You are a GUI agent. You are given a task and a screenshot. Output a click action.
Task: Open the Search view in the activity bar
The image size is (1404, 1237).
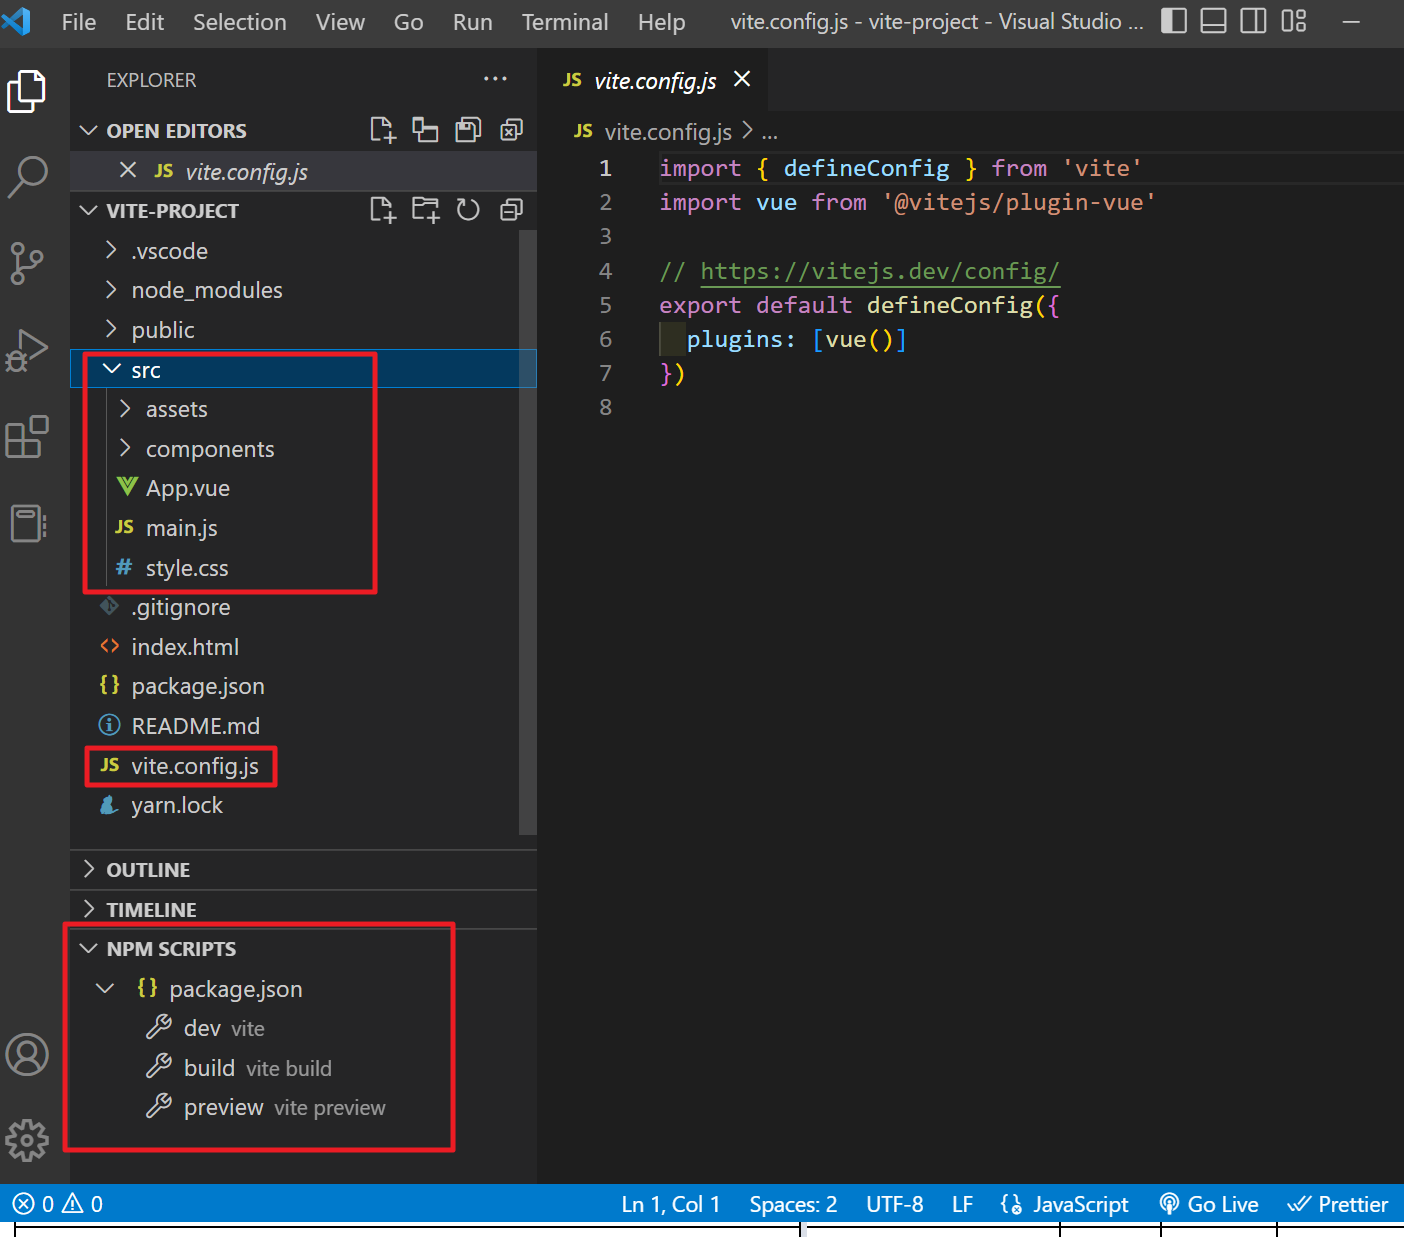pos(27,177)
